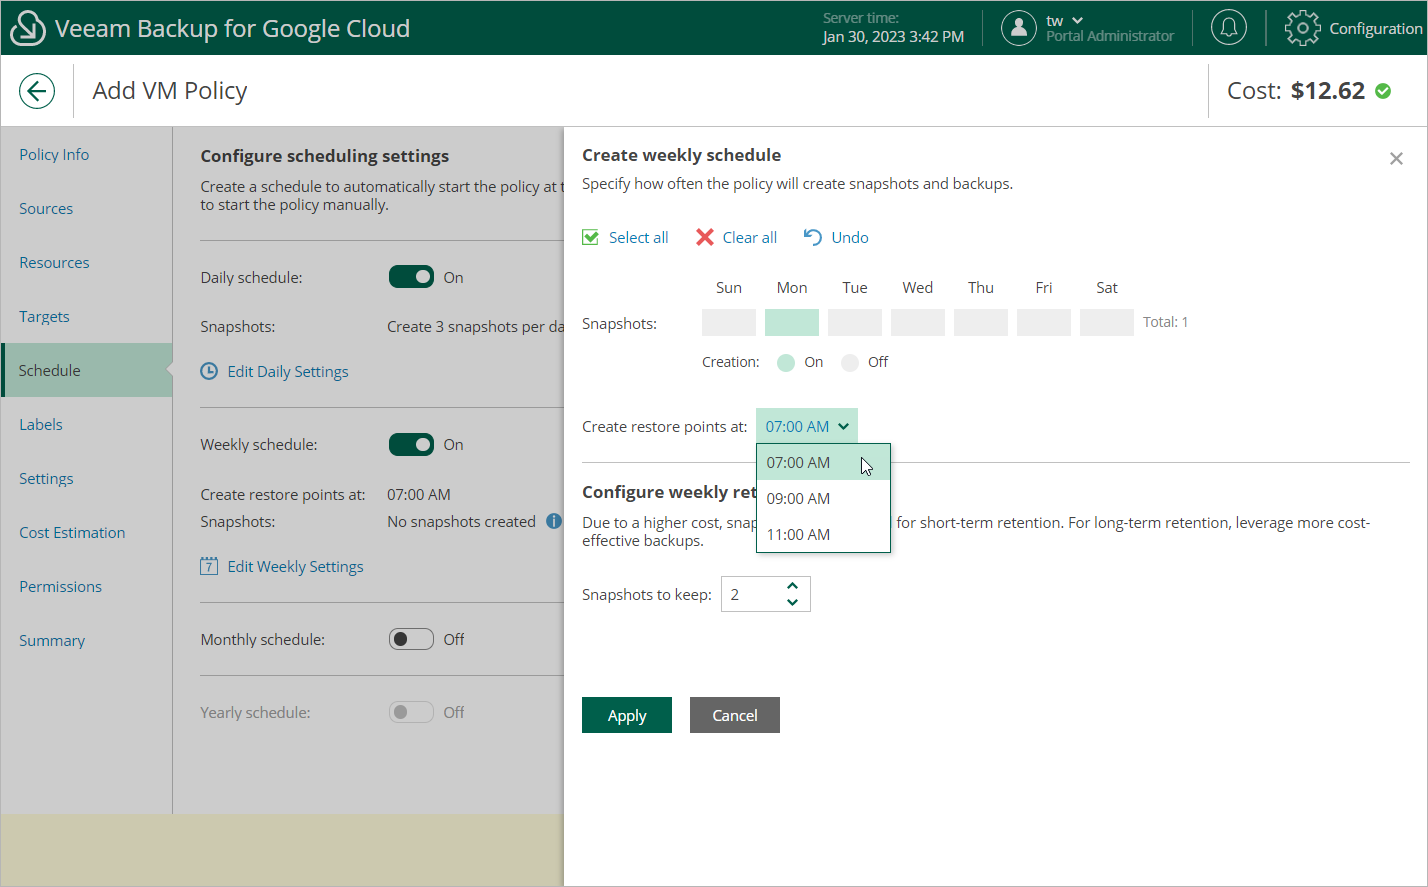Select the Schedule step
Viewport: 1428px width, 887px height.
pyautogui.click(x=86, y=370)
